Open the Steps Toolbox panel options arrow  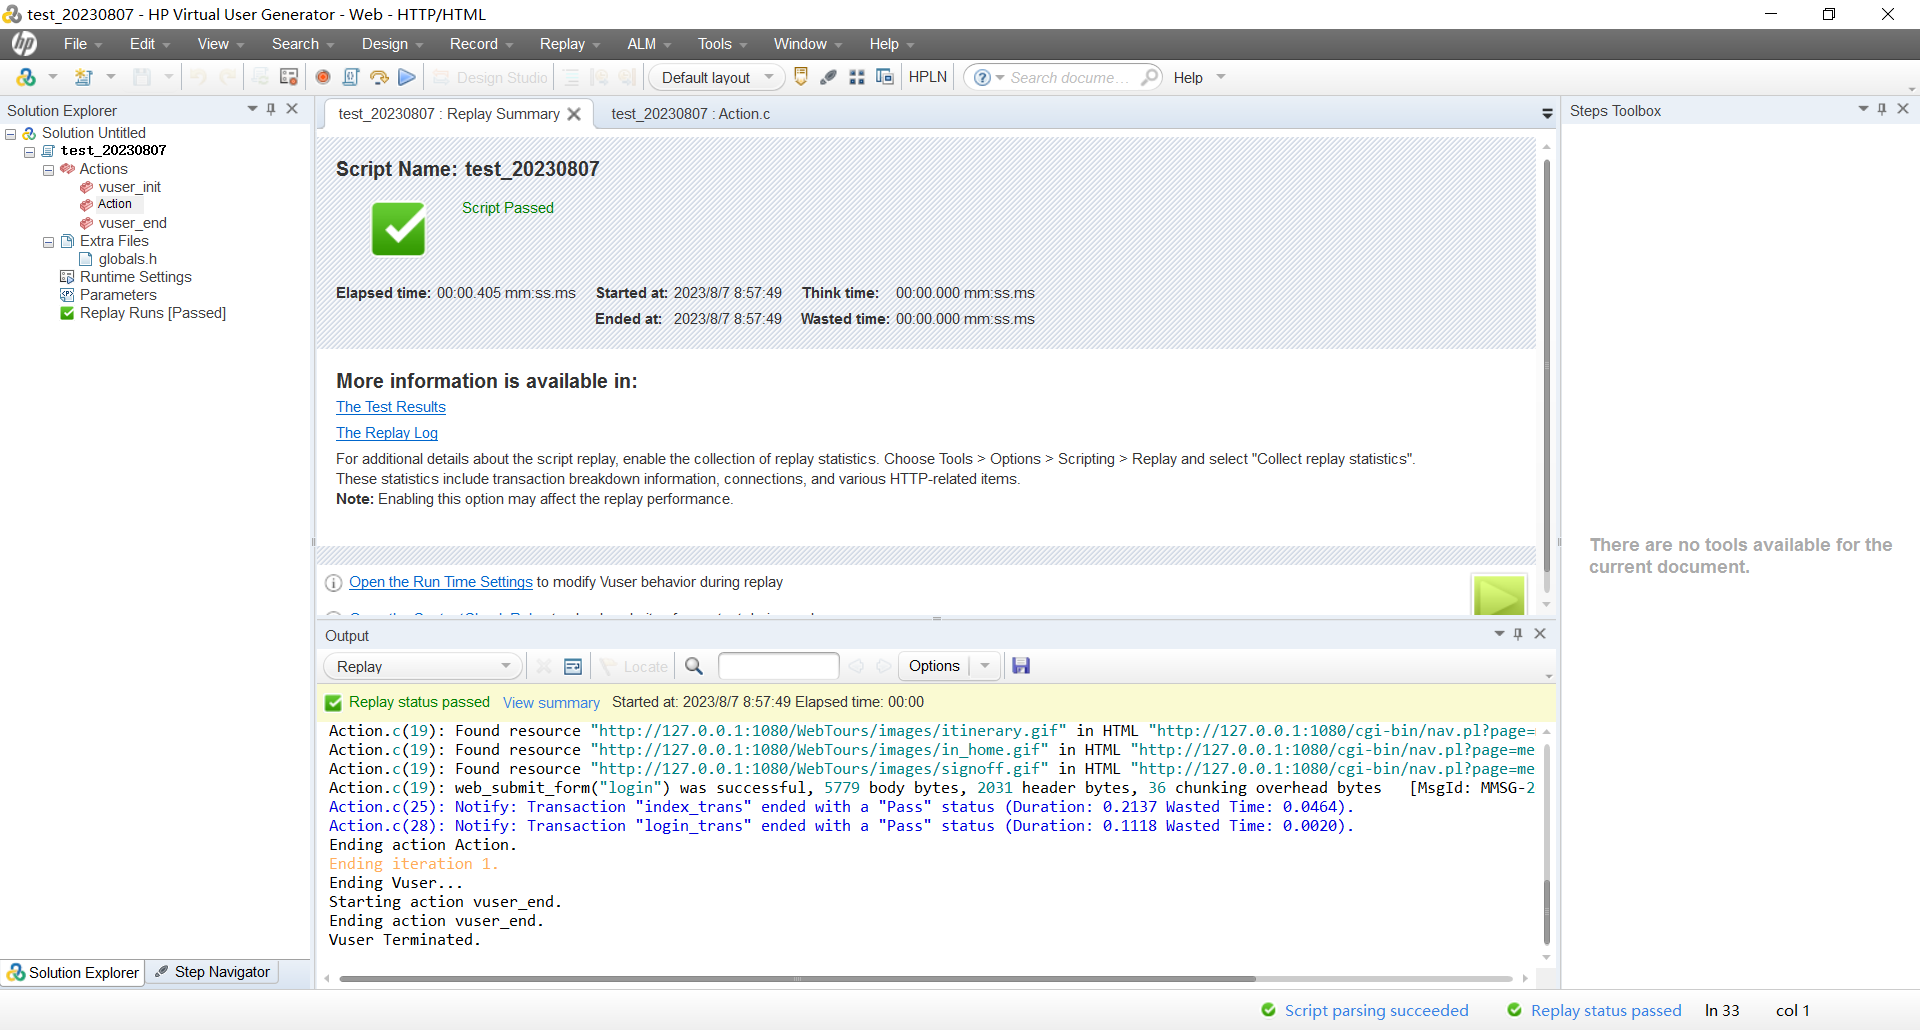(x=1863, y=109)
